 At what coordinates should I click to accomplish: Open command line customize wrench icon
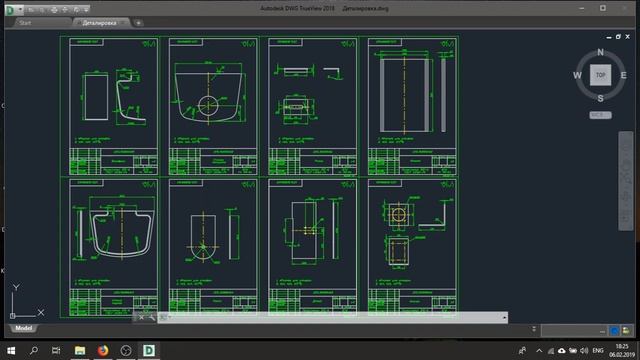151,317
